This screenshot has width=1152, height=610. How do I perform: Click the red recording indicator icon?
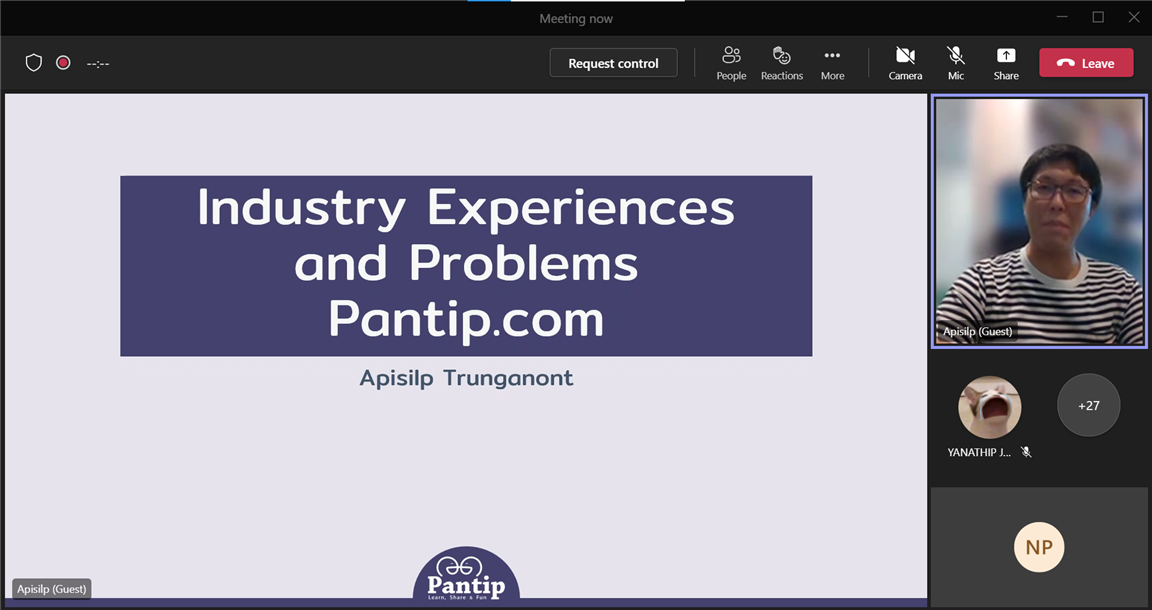[x=63, y=63]
